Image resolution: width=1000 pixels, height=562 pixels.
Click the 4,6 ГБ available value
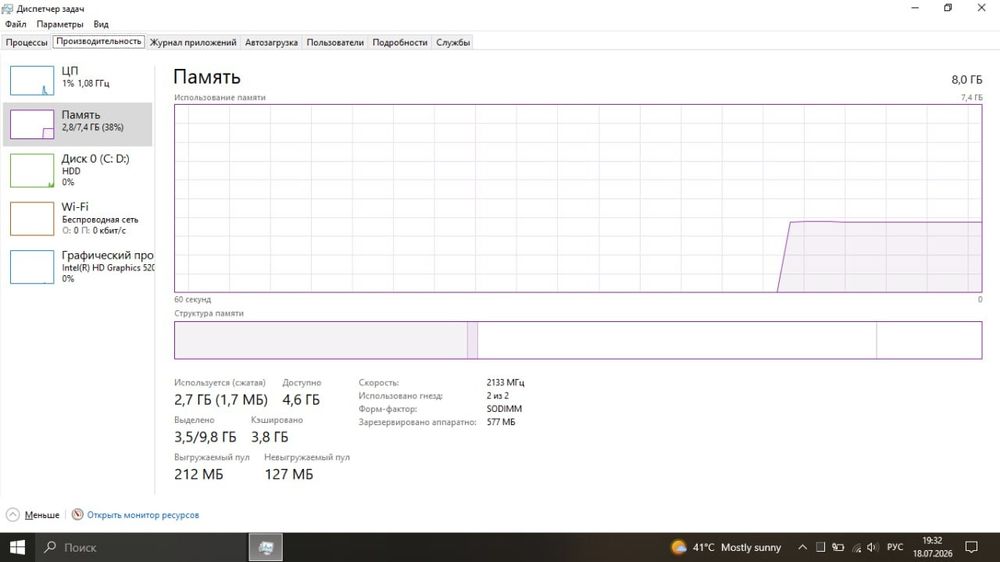(301, 400)
